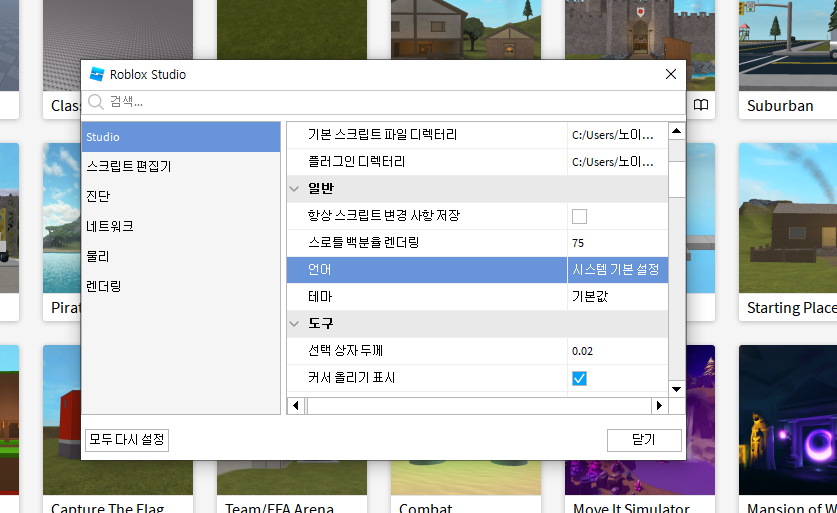Click the horizontal scrollbar right arrow

tap(659, 406)
